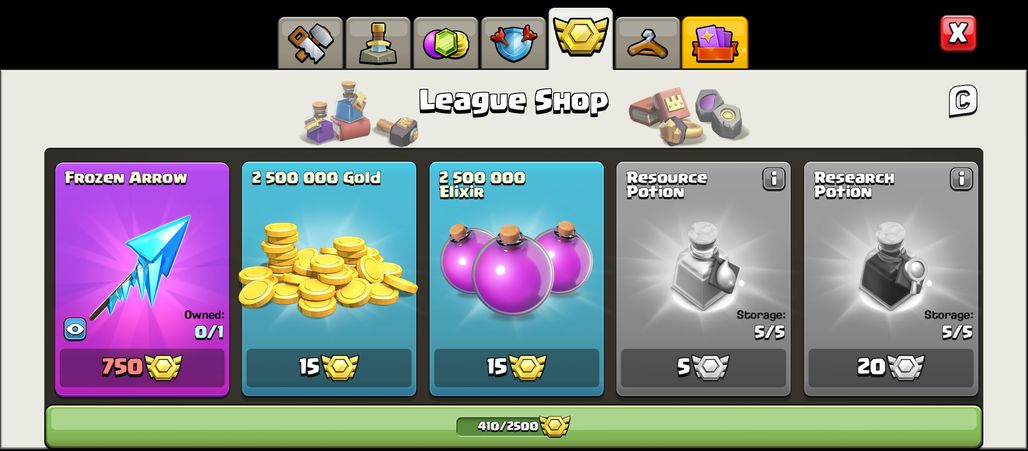The height and width of the screenshot is (451, 1028).
Task: Buy Frozen Arrow for 750 medals
Action: [142, 368]
